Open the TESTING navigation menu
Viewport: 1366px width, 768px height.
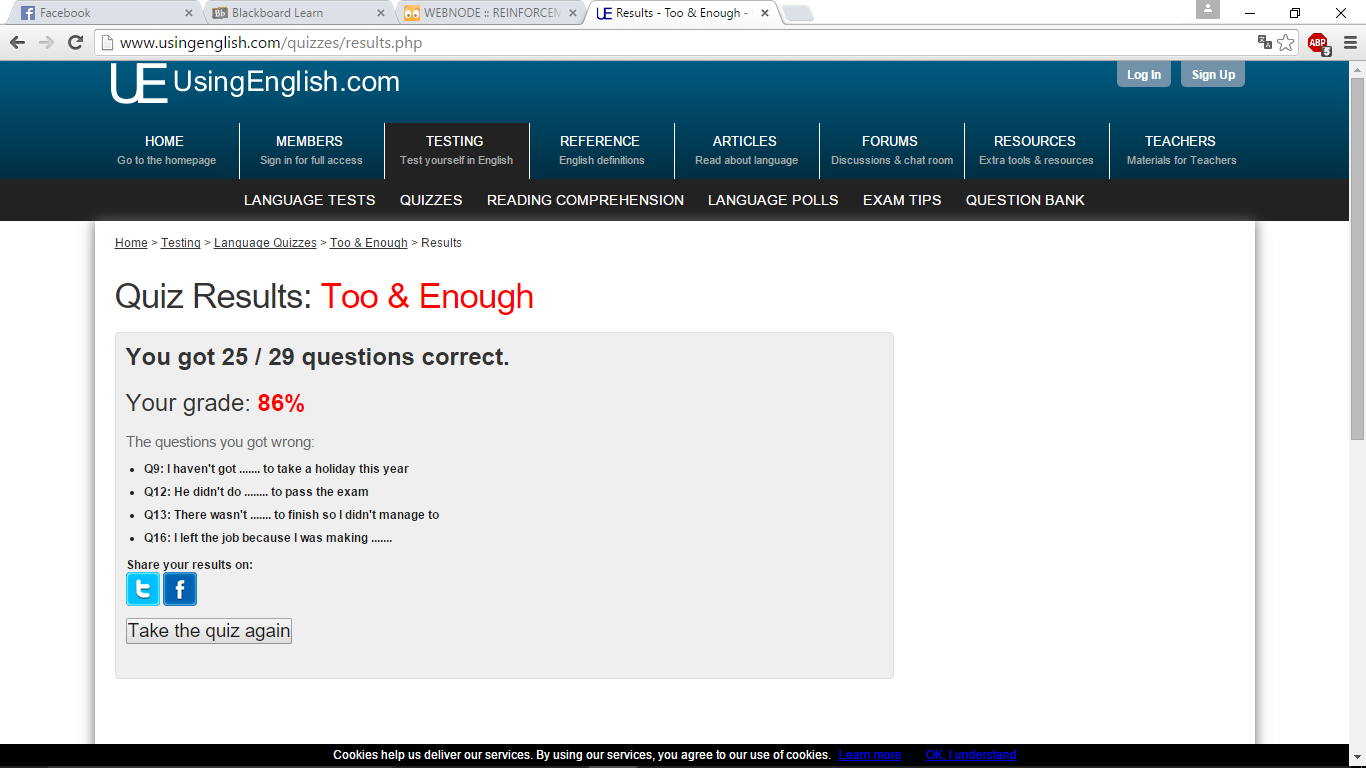[x=456, y=150]
